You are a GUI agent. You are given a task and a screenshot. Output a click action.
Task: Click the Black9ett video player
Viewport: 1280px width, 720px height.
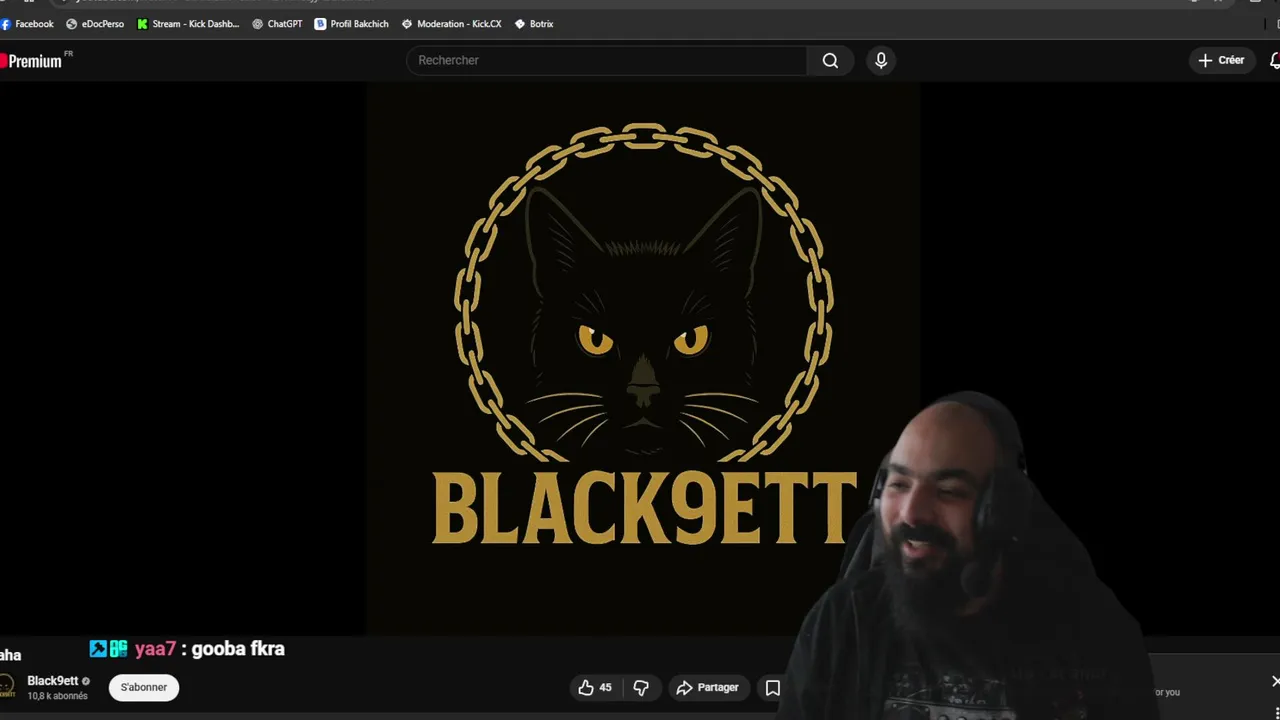coord(642,357)
